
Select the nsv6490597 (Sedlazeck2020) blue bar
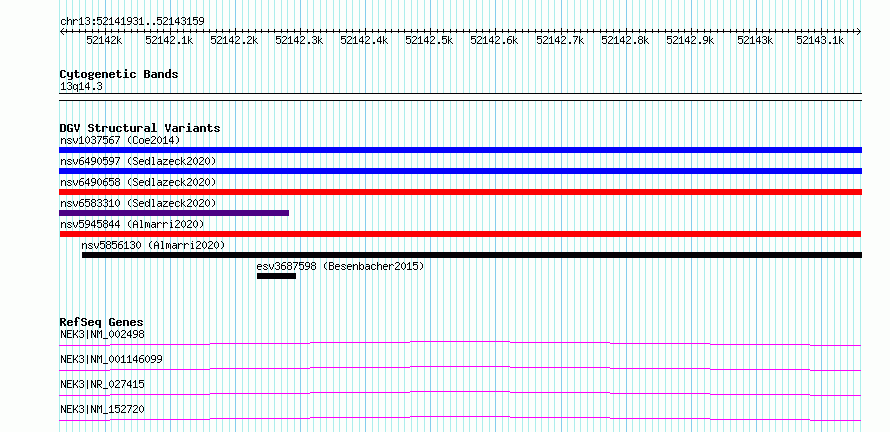point(460,171)
